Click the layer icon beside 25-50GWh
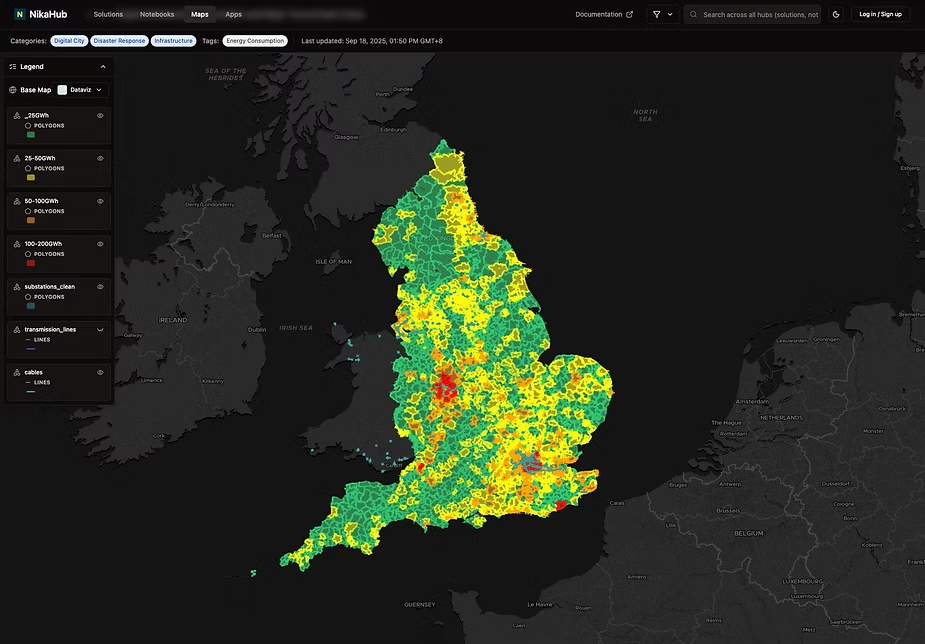This screenshot has width=925, height=644. pos(17,159)
